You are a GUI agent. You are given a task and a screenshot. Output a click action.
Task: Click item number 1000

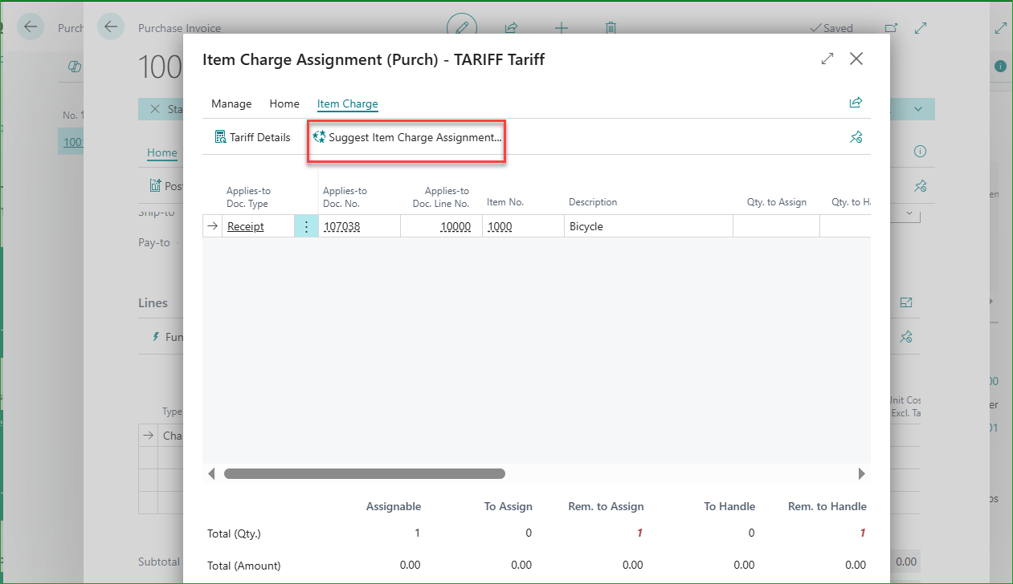click(x=499, y=226)
